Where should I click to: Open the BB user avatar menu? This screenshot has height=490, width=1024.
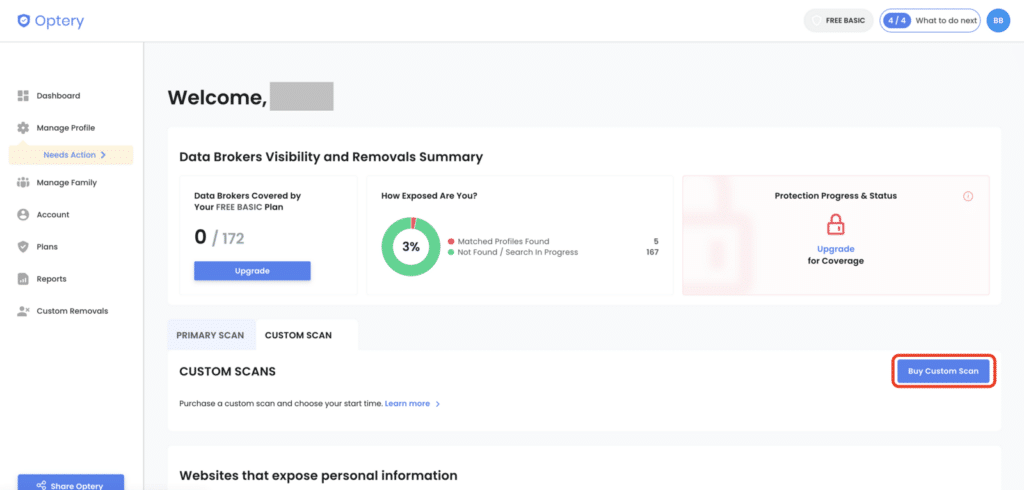click(x=998, y=21)
